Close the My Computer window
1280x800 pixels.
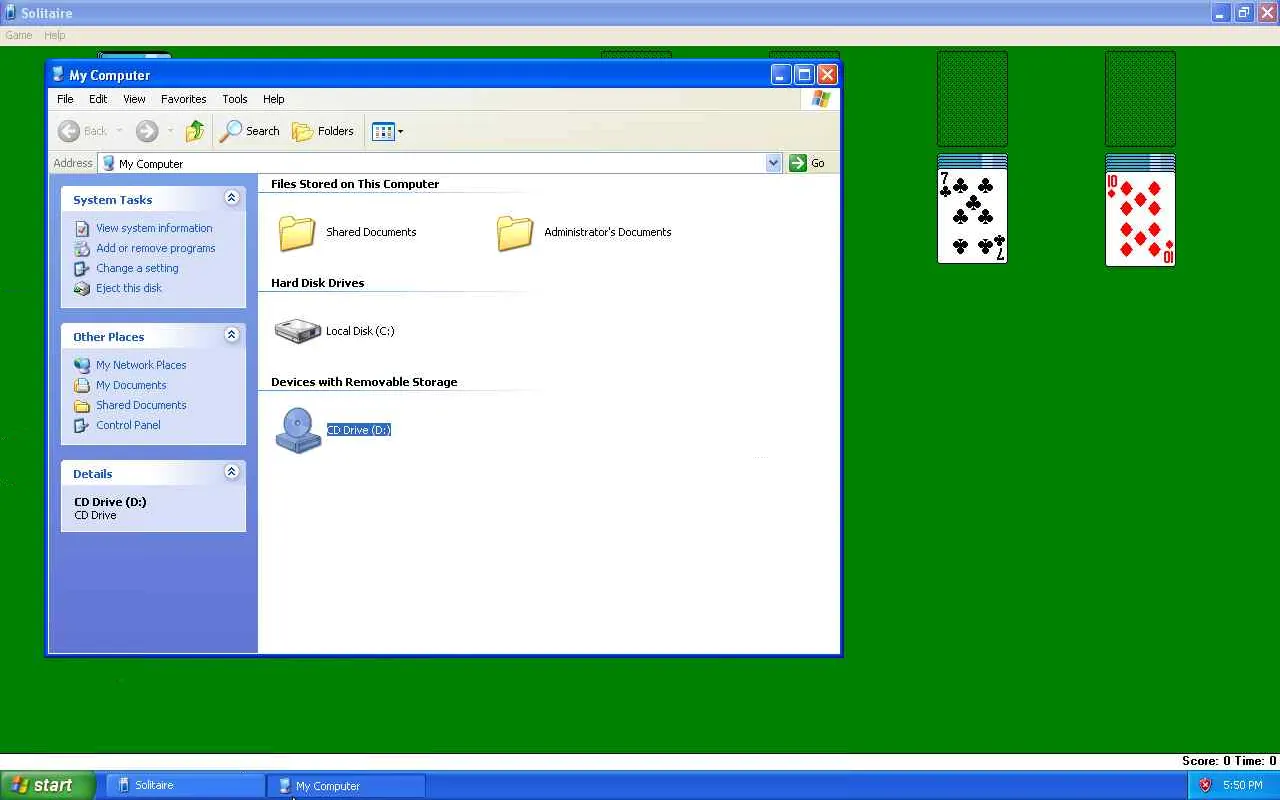827,74
